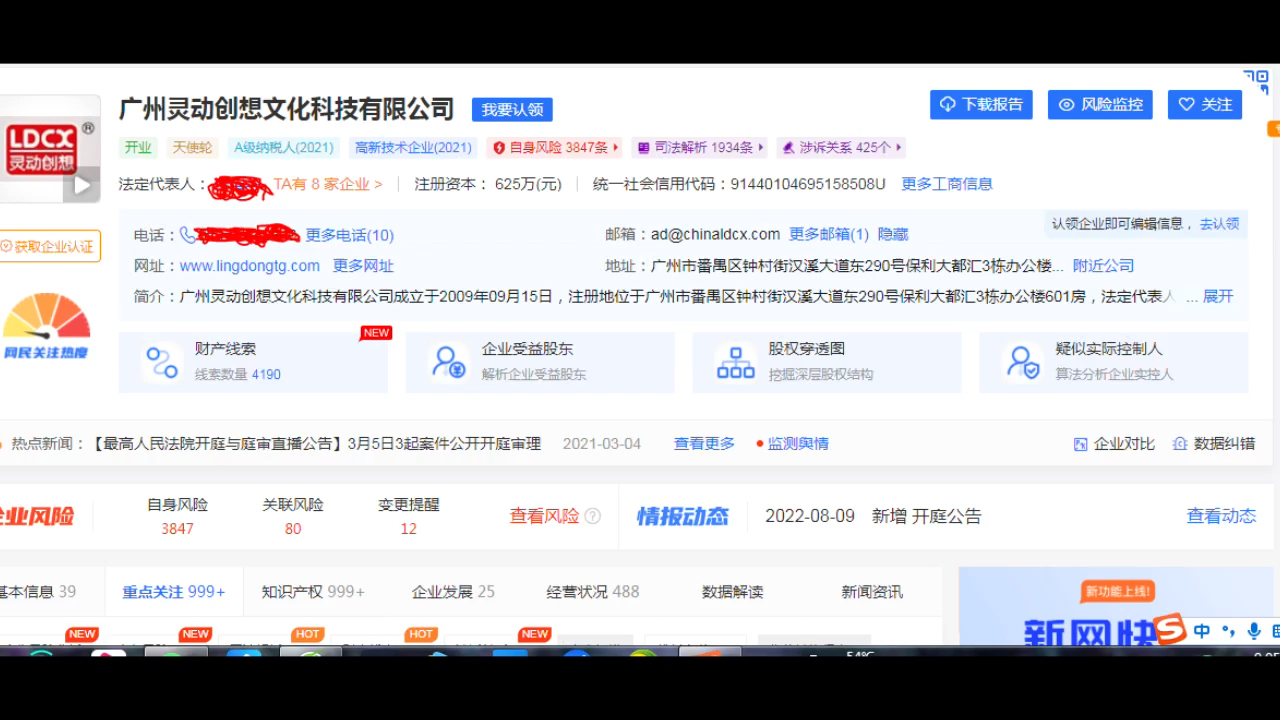The image size is (1280, 720).
Task: Click the LDCX company logo thumbnail
Action: click(50, 148)
